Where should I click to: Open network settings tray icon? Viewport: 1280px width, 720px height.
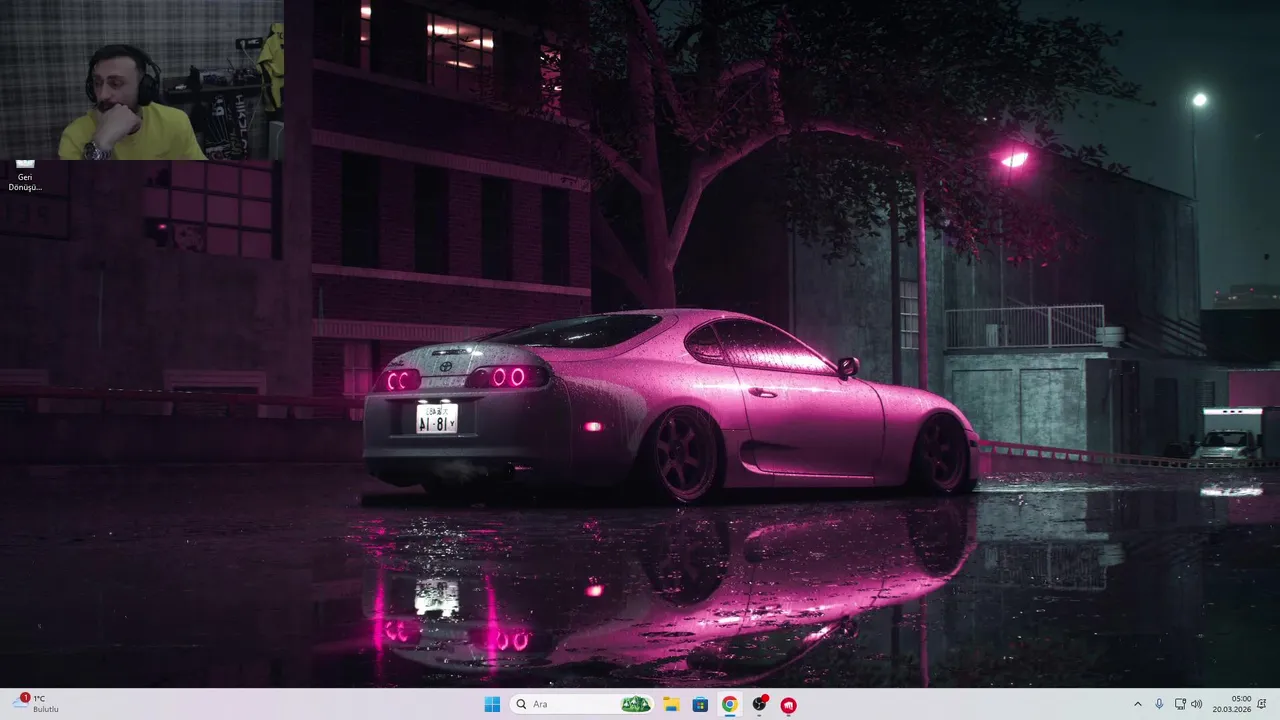point(1180,704)
